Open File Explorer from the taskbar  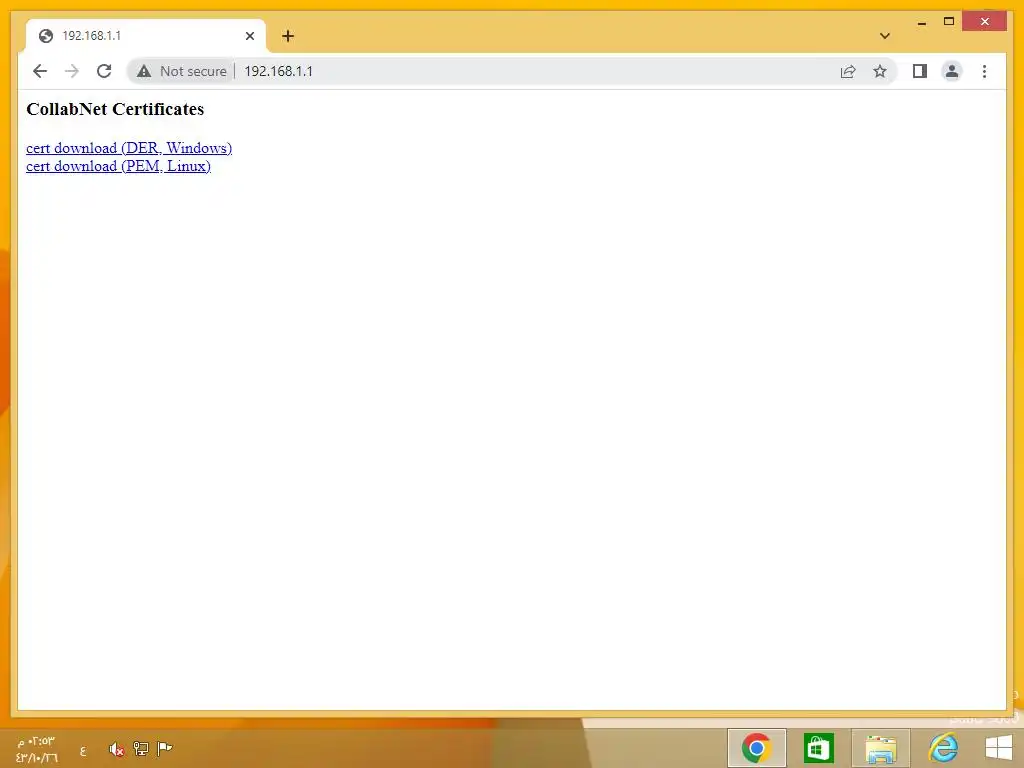coord(880,748)
